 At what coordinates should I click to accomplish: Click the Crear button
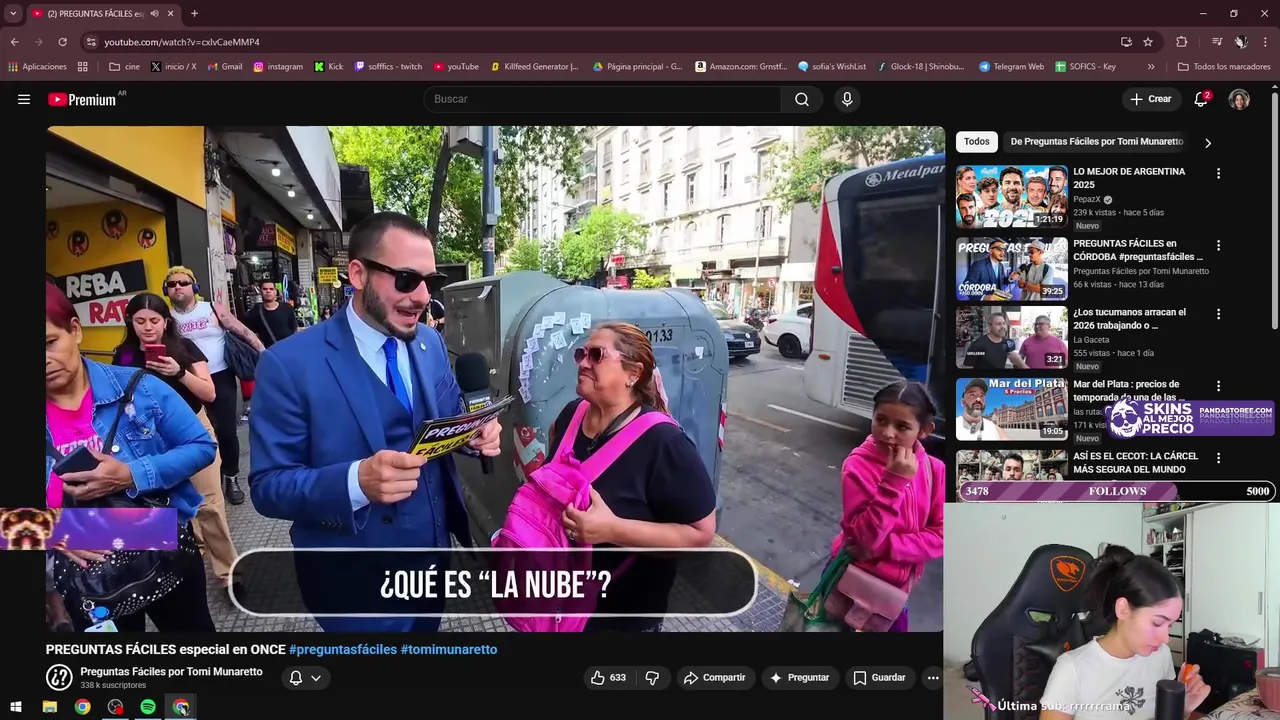1150,99
